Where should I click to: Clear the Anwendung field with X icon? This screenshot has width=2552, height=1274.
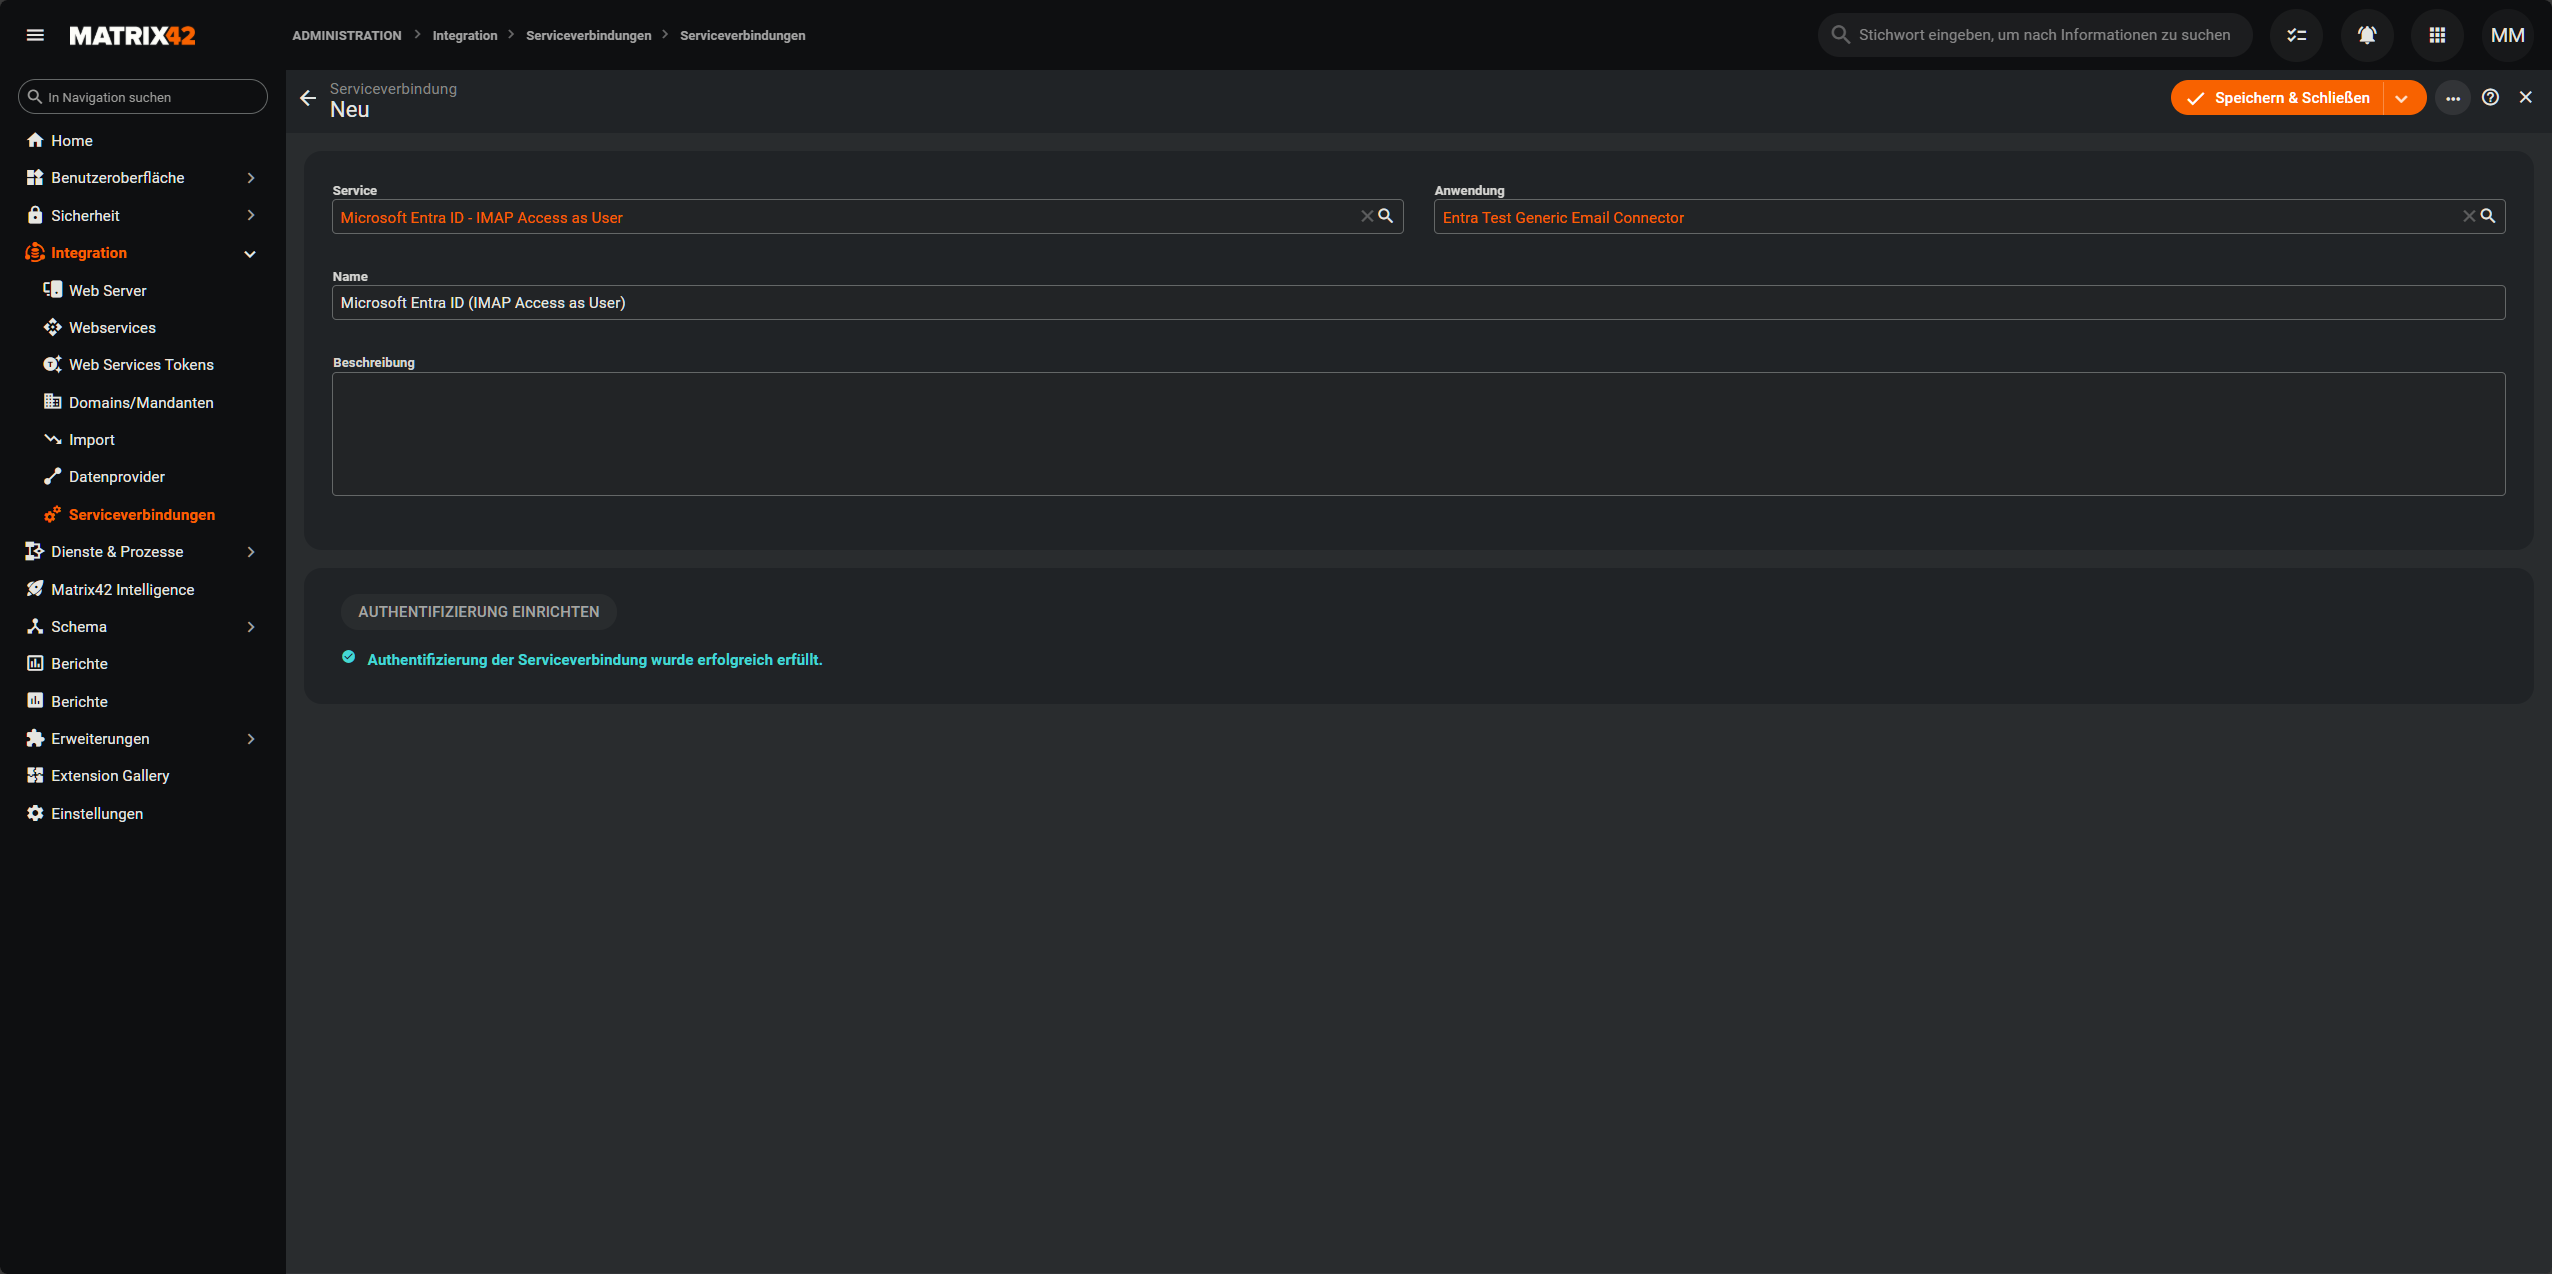click(x=2469, y=216)
